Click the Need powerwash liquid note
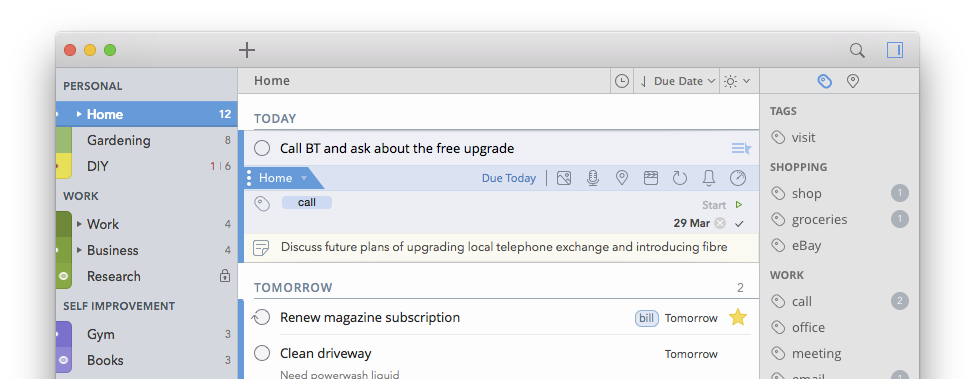Image resolution: width=975 pixels, height=379 pixels. click(x=340, y=375)
